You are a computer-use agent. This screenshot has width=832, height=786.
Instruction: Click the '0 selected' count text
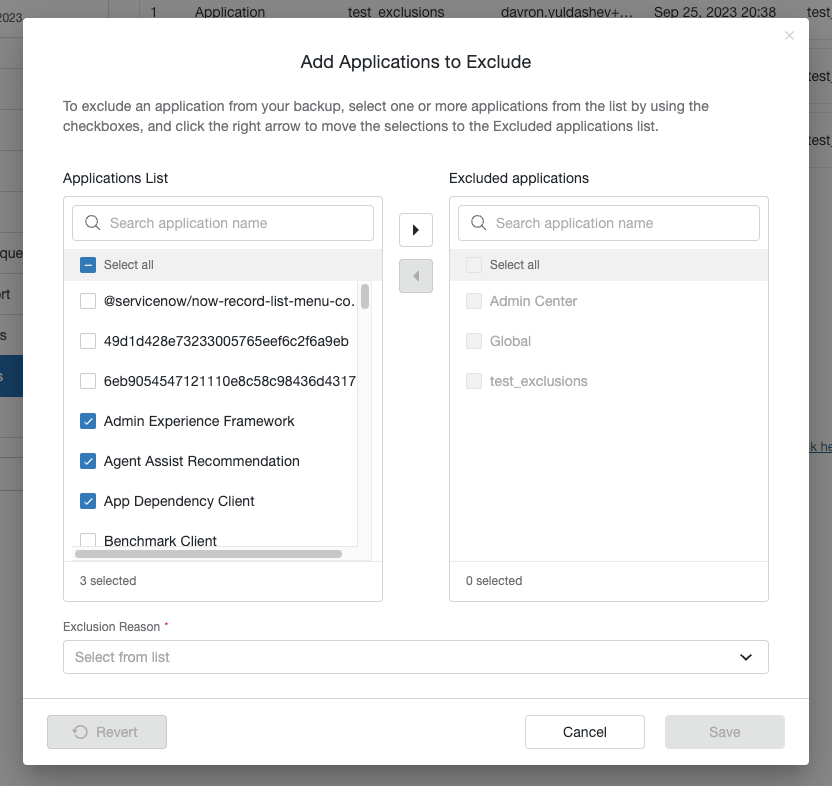pyautogui.click(x=493, y=581)
